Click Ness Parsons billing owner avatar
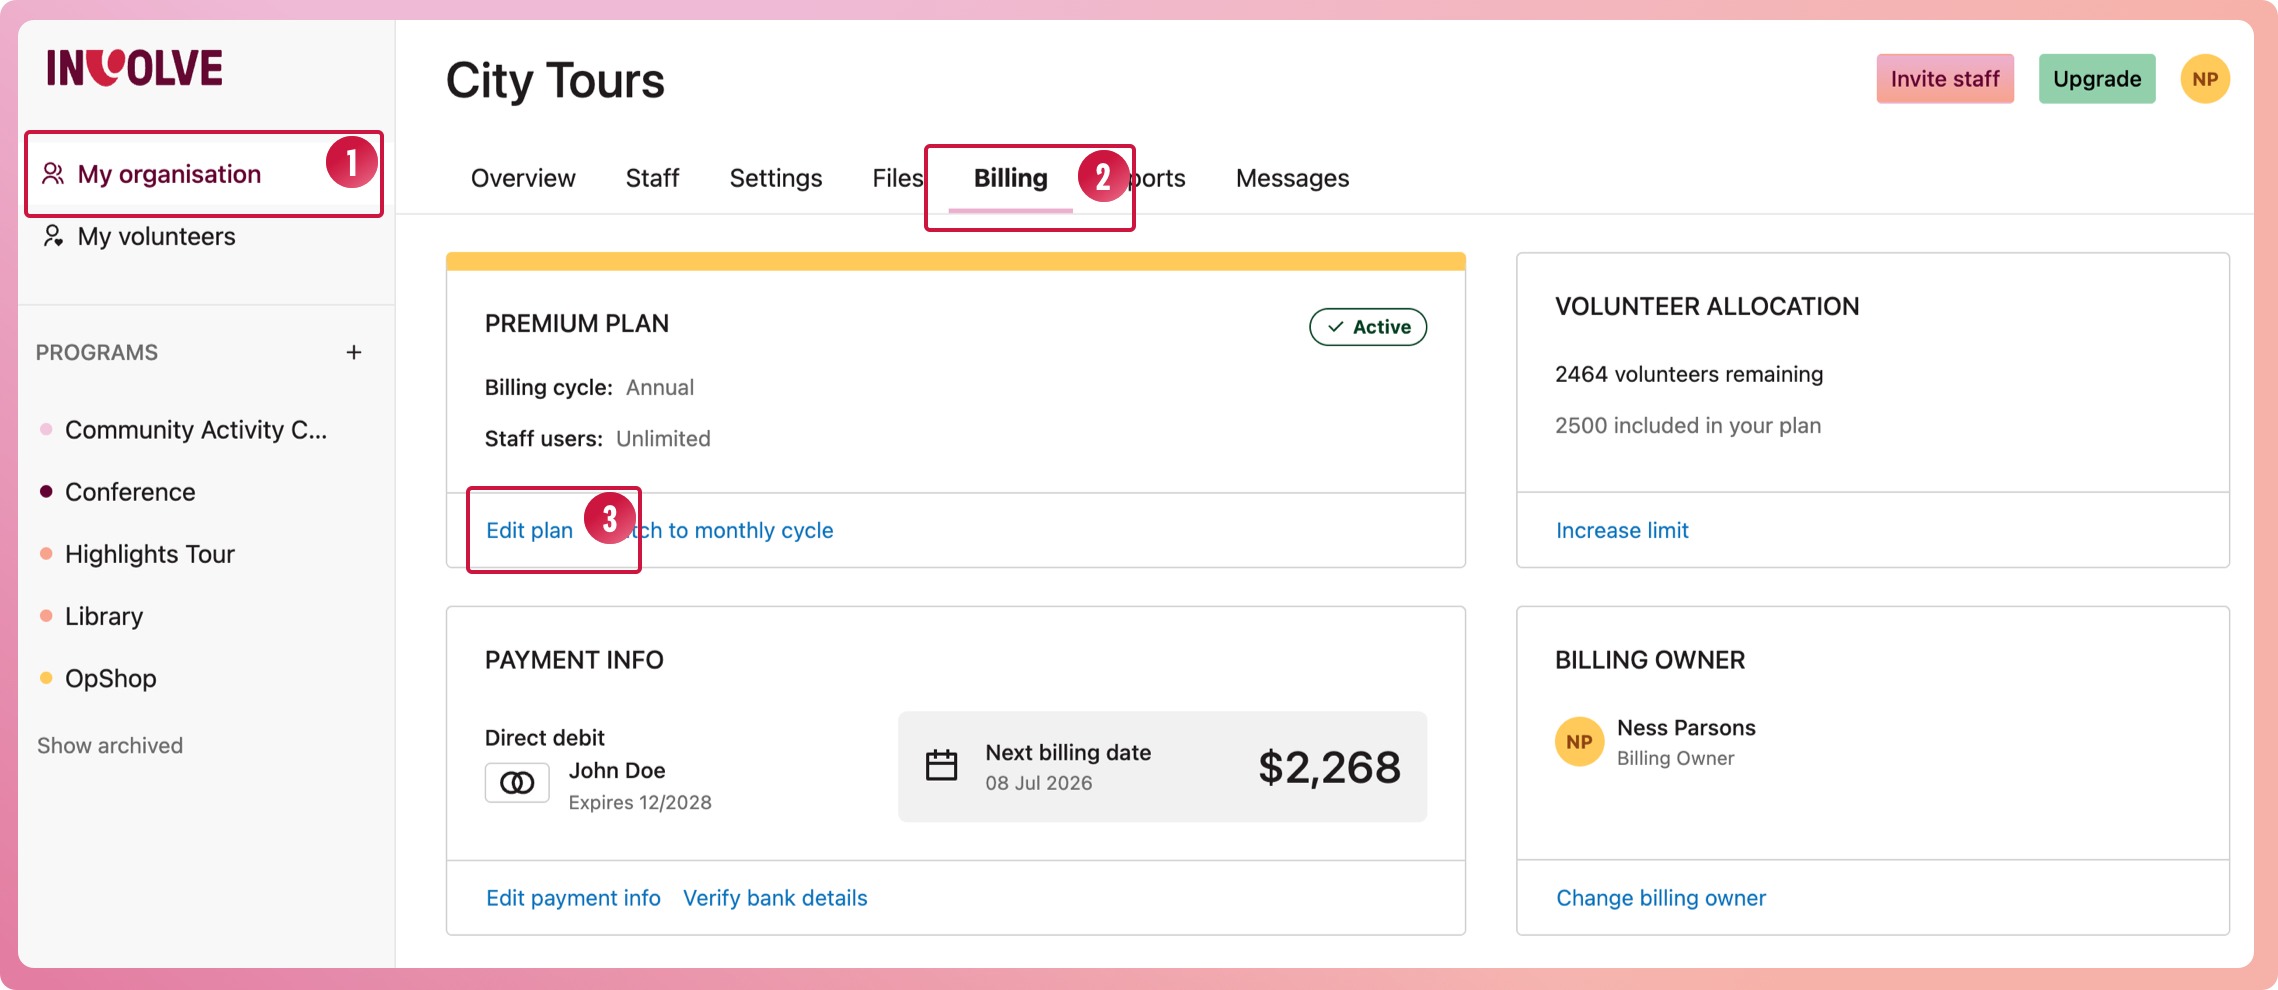This screenshot has height=990, width=2278. (x=1579, y=742)
